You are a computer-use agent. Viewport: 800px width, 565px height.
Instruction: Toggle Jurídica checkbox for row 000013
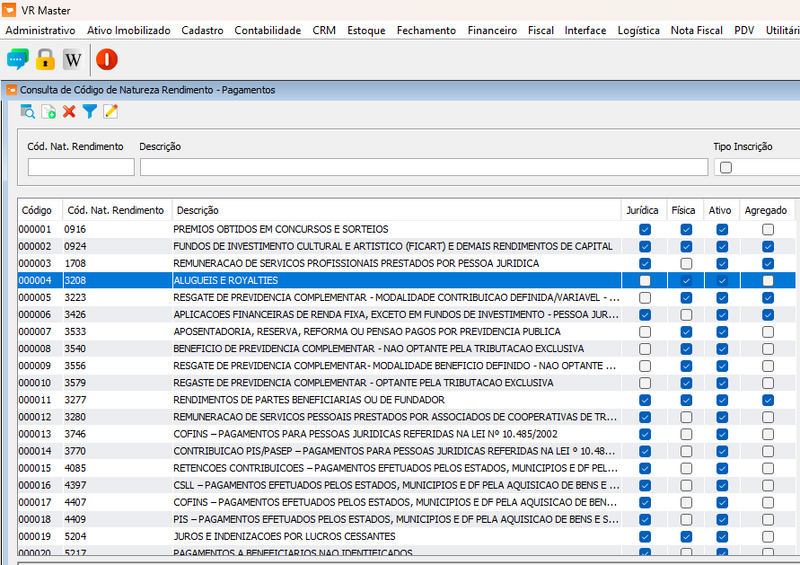tap(645, 434)
